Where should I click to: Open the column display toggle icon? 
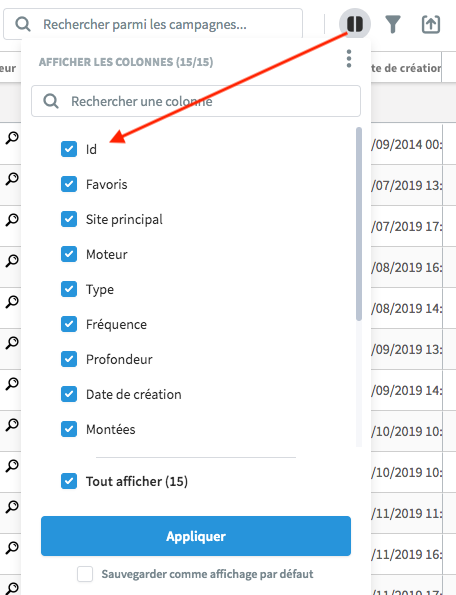(x=355, y=24)
